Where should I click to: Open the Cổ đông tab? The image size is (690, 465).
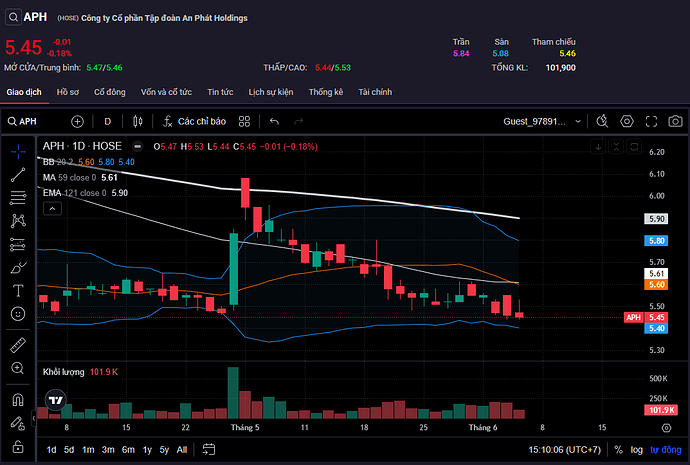(x=110, y=92)
